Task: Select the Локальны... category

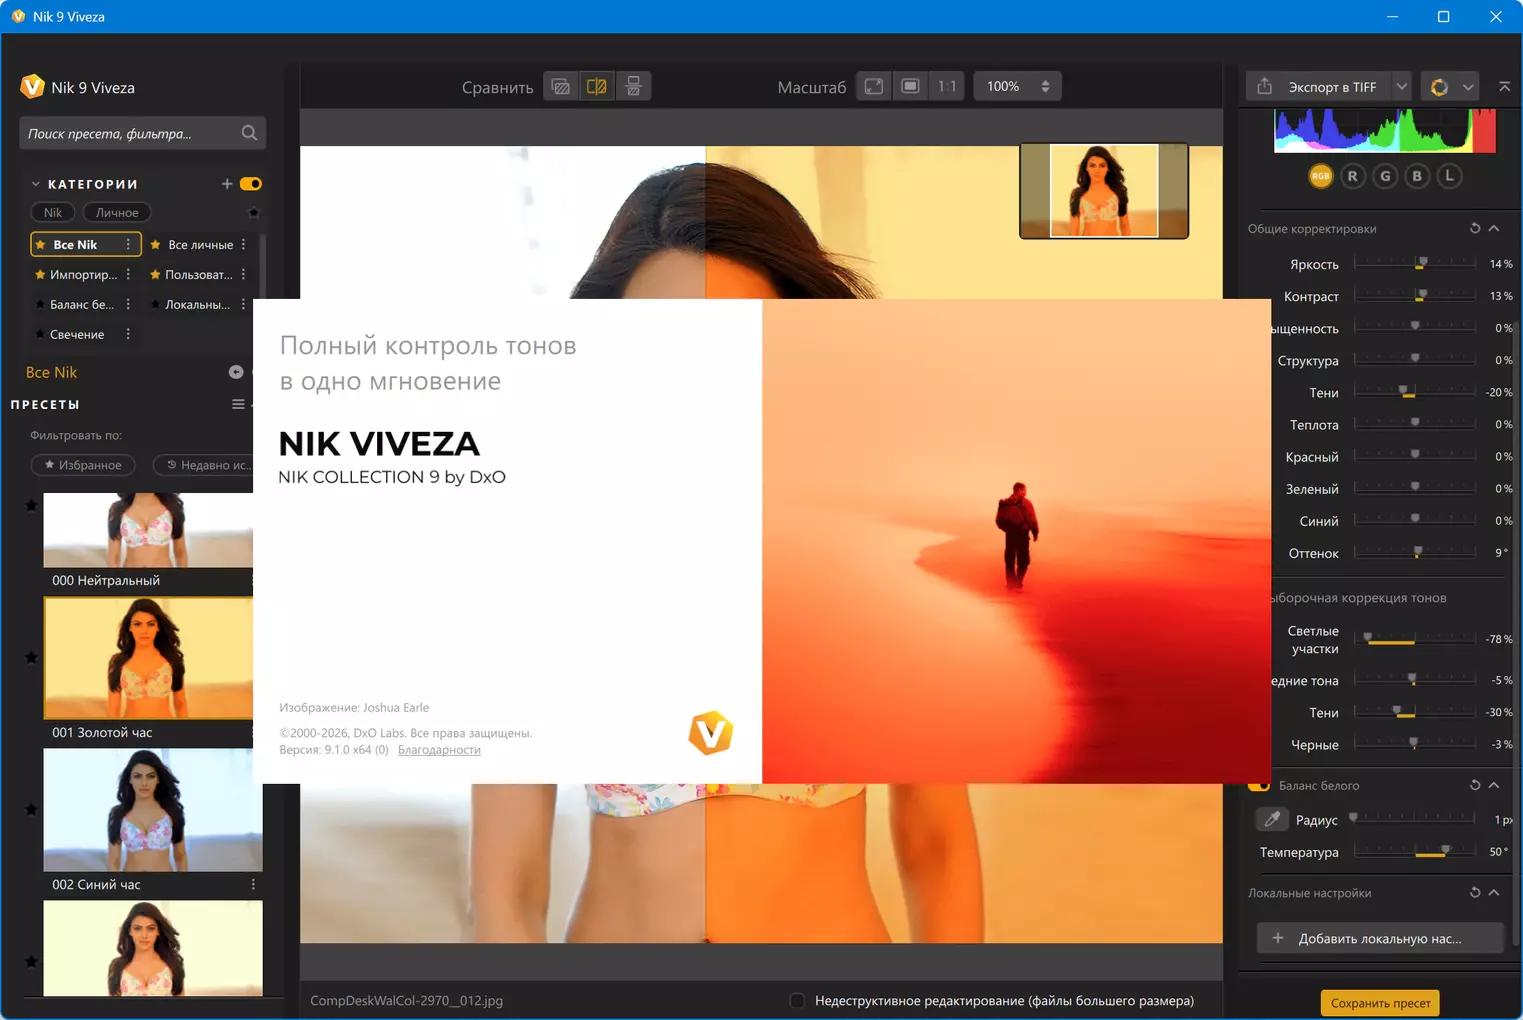Action: (x=197, y=305)
